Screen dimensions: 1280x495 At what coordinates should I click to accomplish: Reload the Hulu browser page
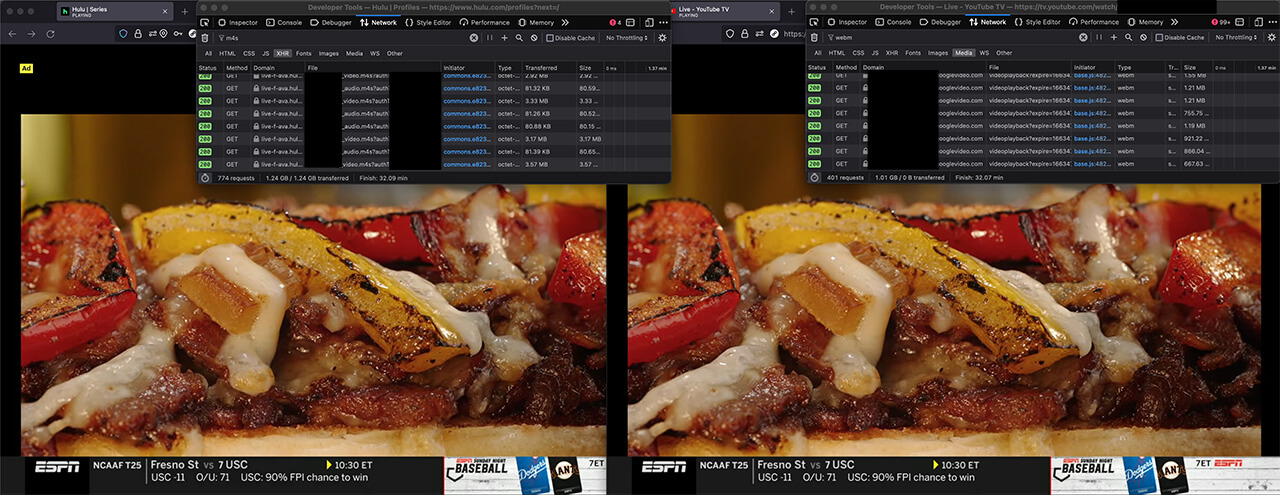pos(50,34)
